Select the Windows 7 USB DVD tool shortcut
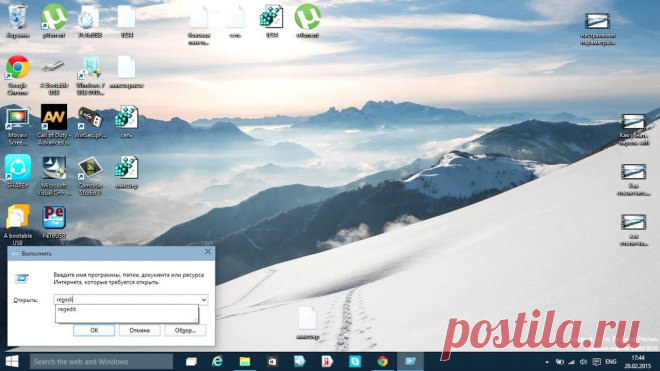The width and height of the screenshot is (660, 371). 90,75
